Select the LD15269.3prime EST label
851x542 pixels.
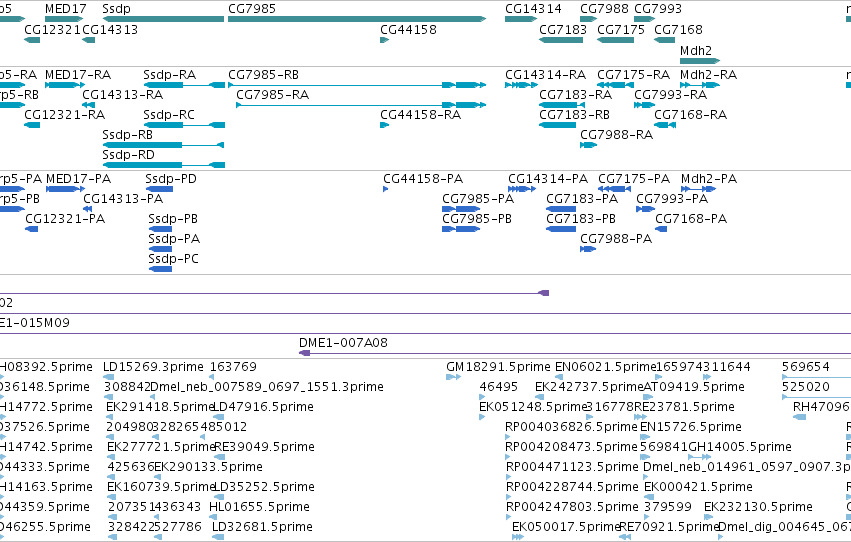(153, 367)
